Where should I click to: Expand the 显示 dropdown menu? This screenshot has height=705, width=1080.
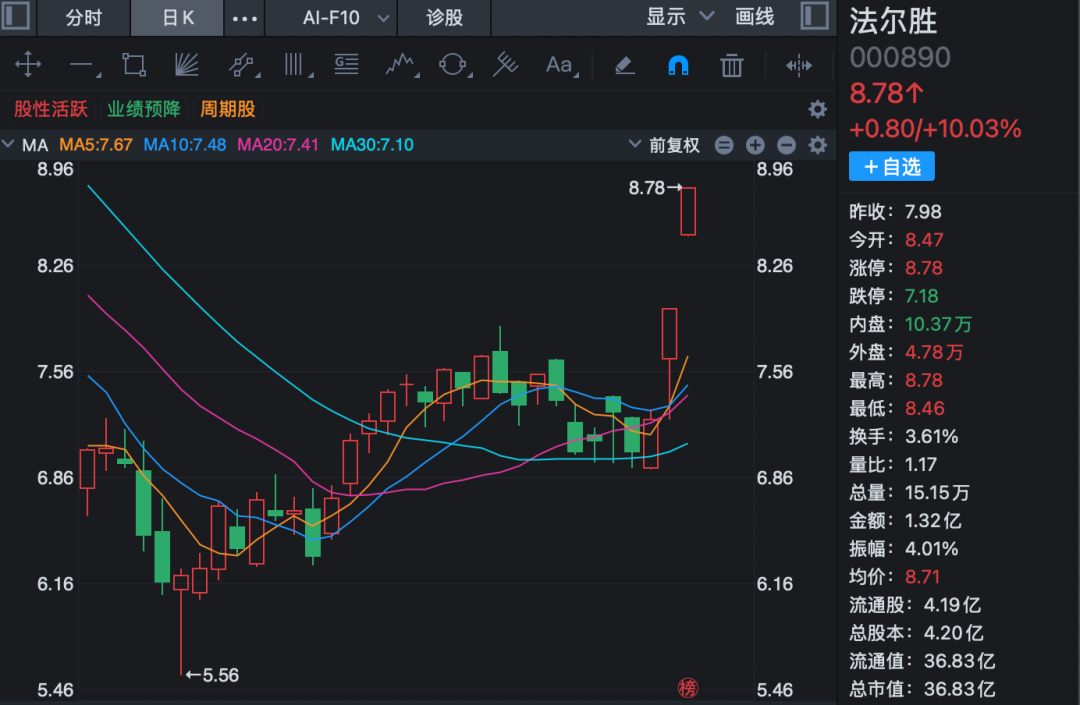pyautogui.click(x=679, y=17)
